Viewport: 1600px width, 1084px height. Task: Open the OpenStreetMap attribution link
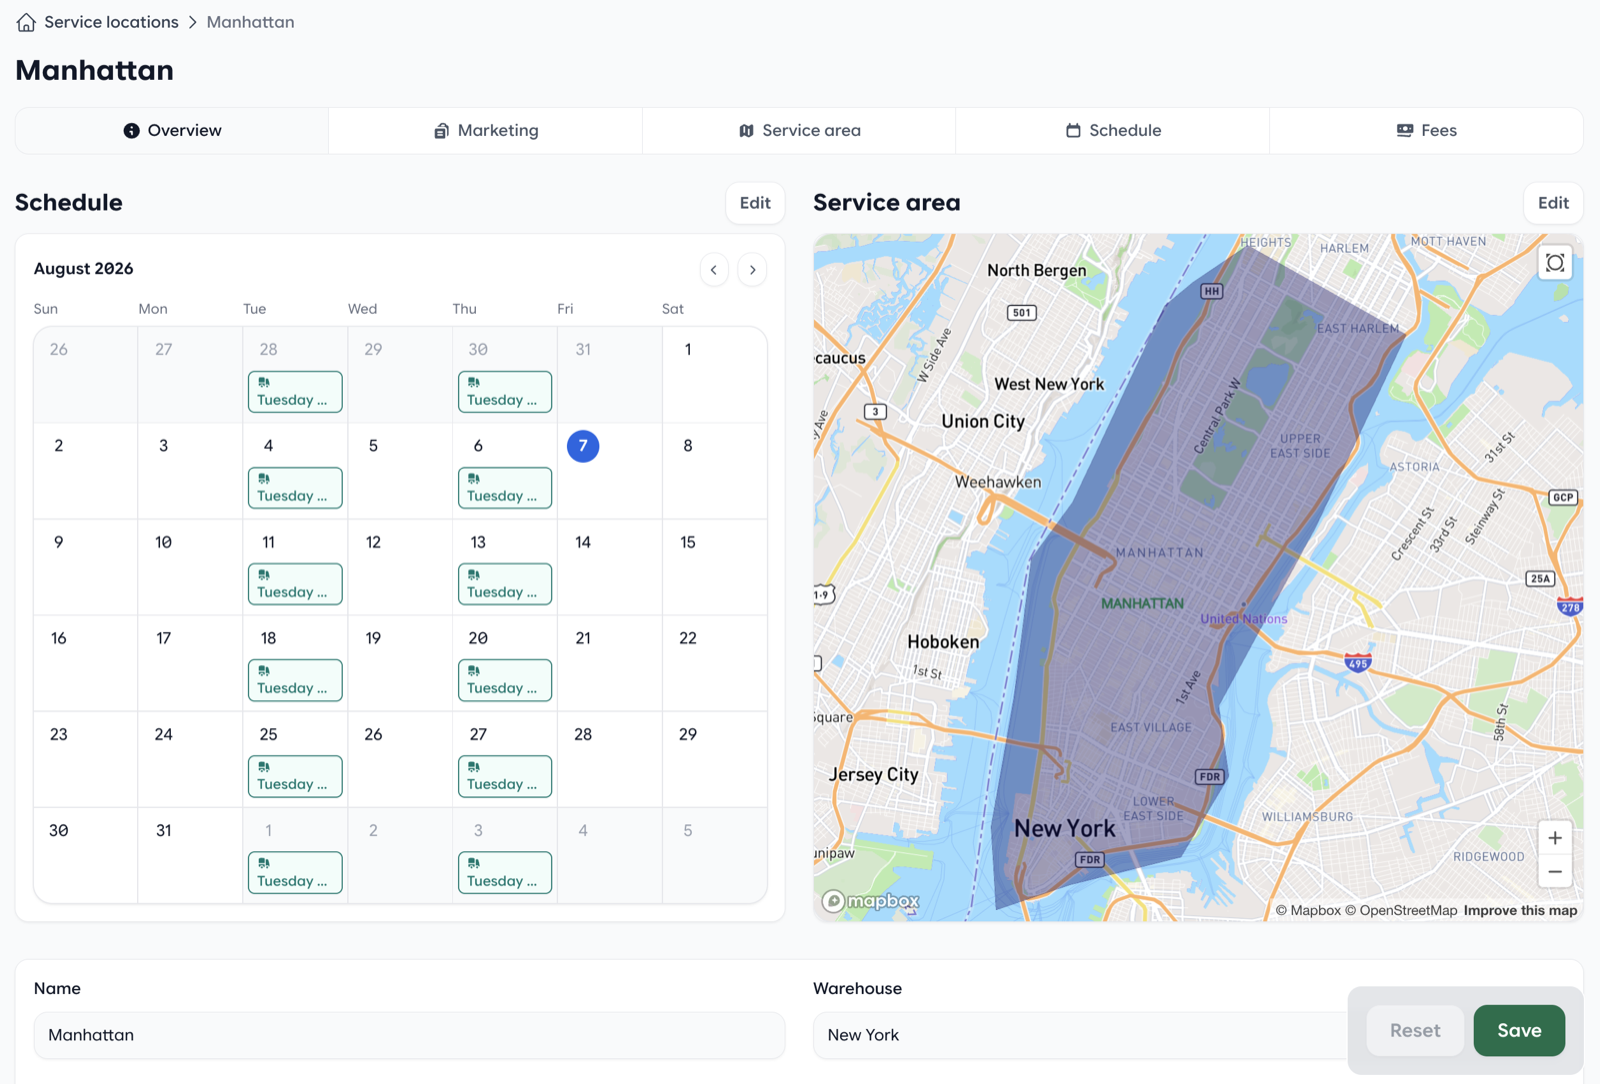pos(1401,911)
